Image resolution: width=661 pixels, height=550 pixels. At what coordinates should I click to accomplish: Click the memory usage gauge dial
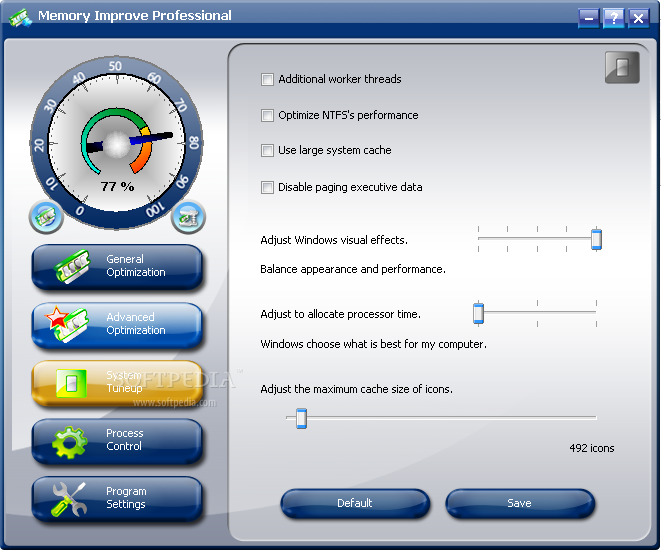pos(116,143)
